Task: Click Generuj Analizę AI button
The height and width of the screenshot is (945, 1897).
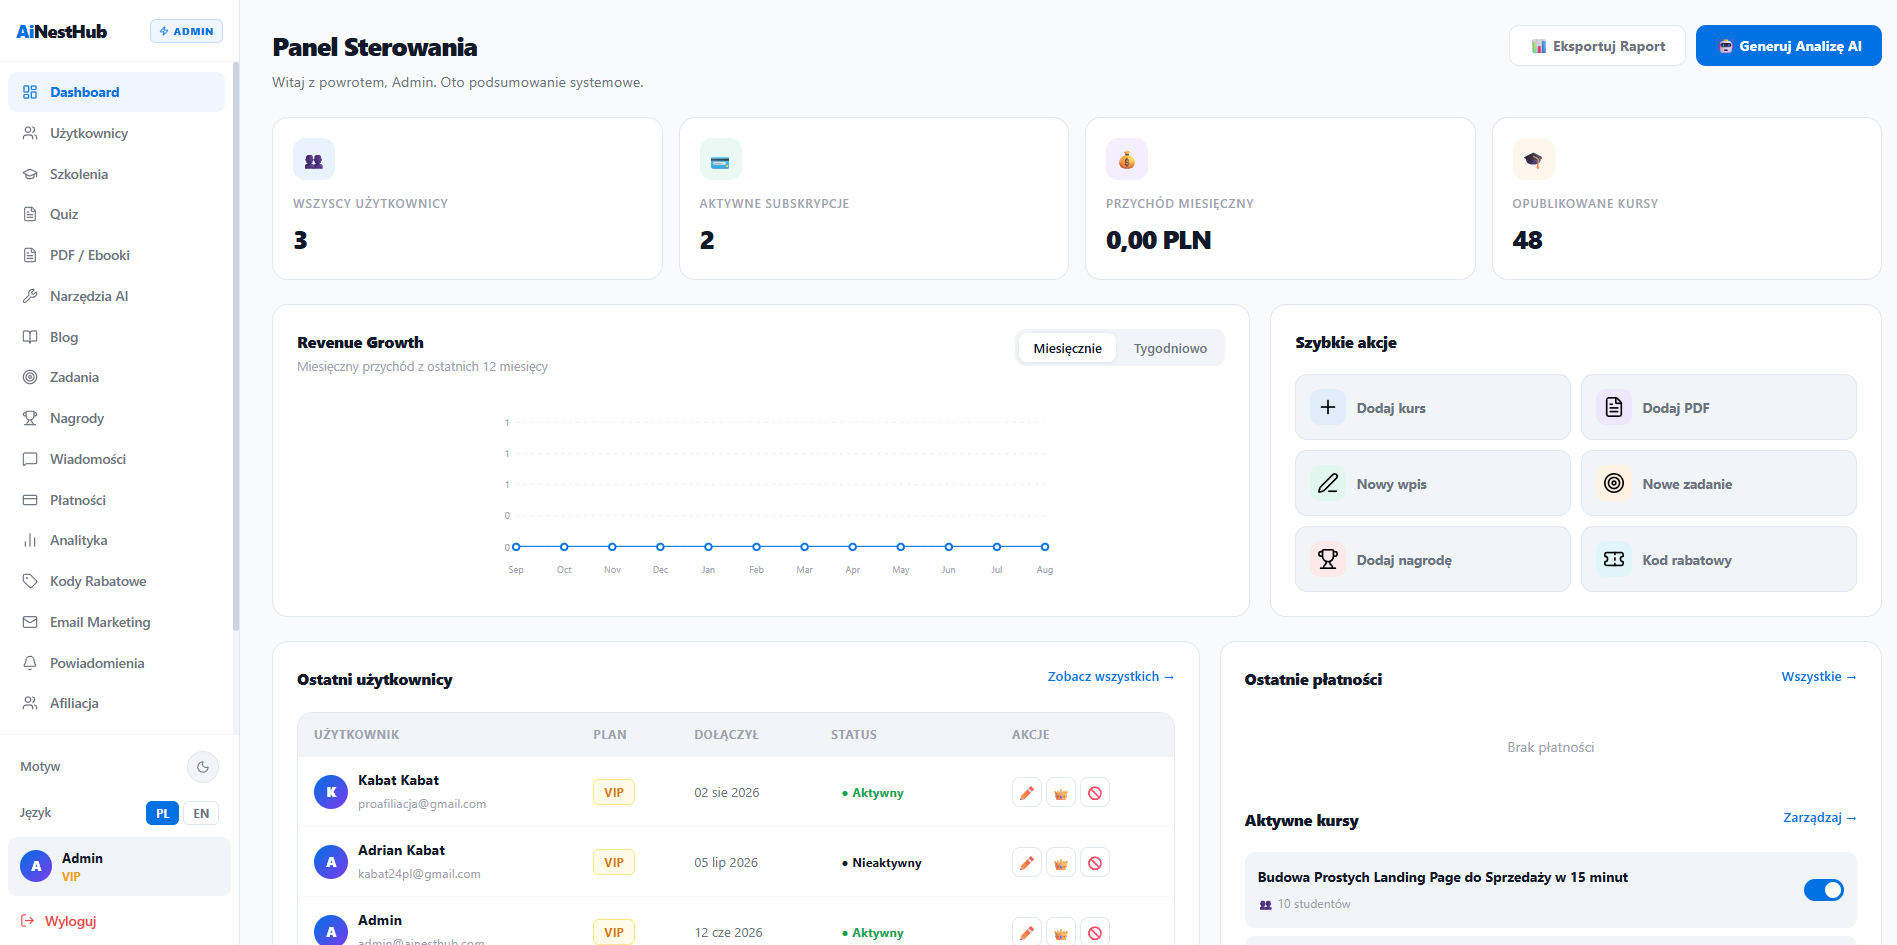Action: (1788, 46)
